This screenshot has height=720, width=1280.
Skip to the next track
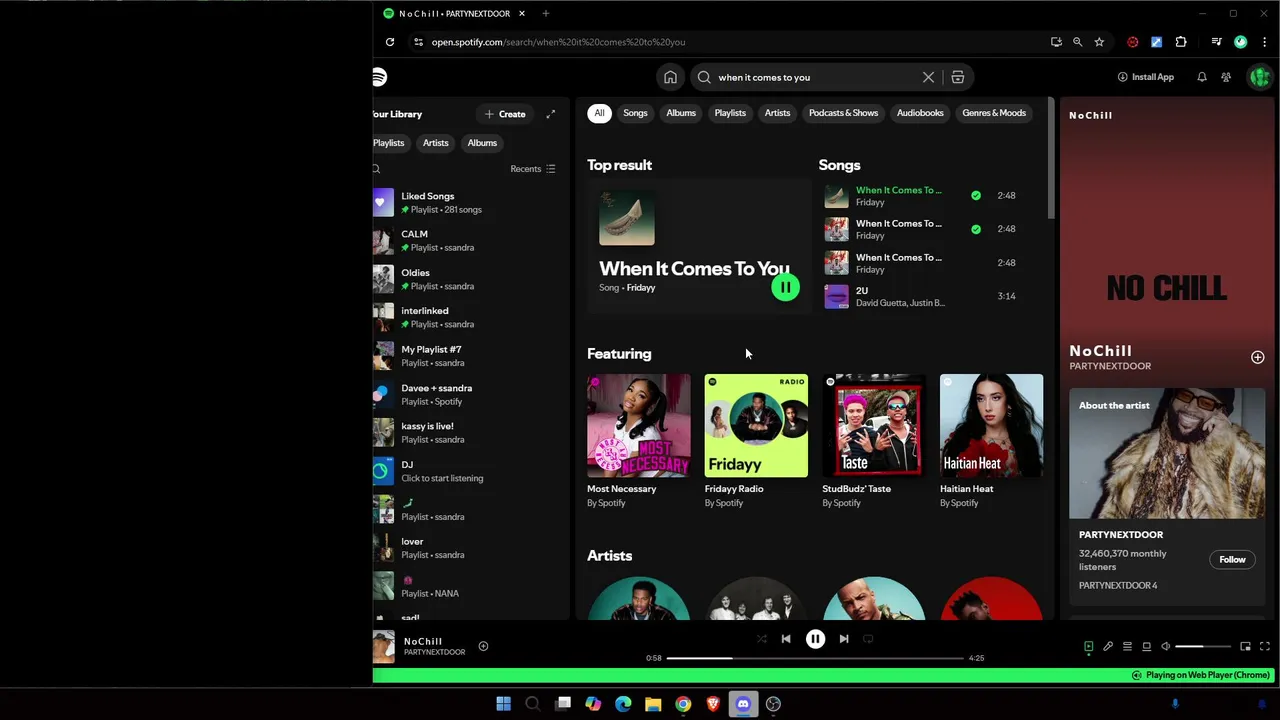[844, 639]
